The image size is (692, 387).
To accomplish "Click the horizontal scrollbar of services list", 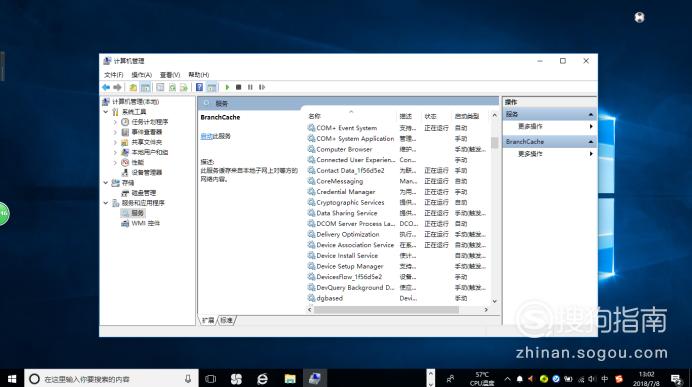I will pos(397,310).
